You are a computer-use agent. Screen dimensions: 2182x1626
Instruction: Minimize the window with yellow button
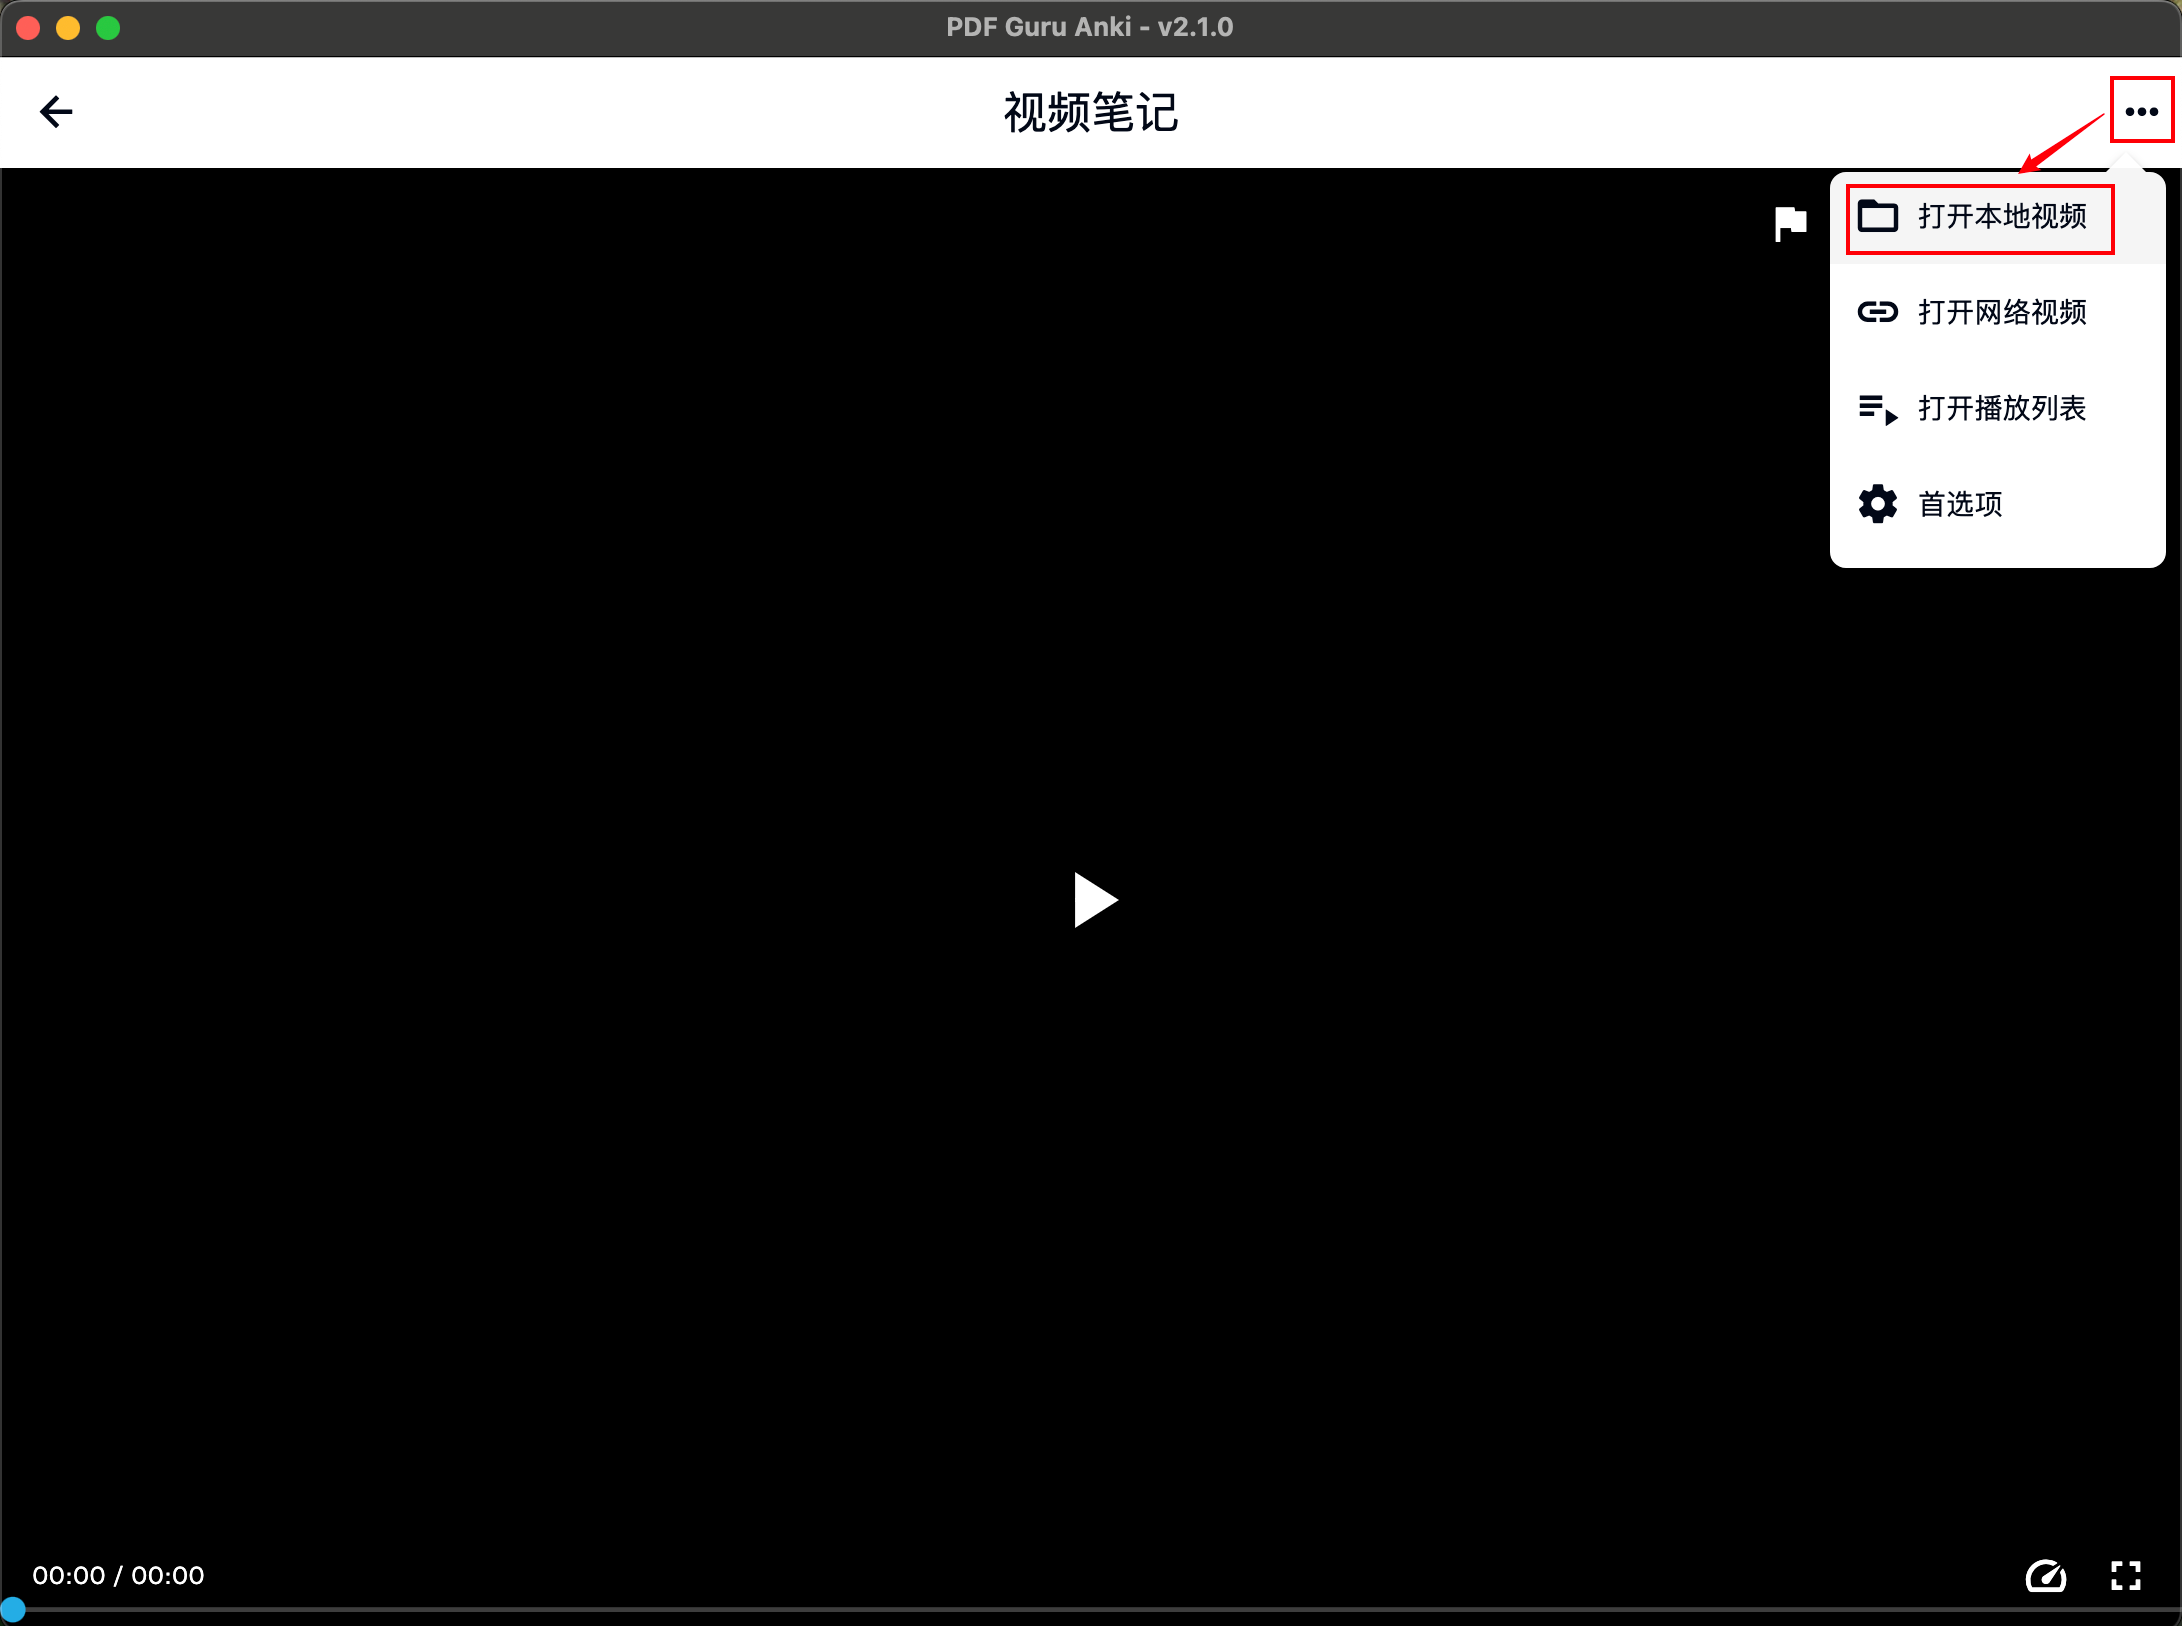click(x=68, y=28)
